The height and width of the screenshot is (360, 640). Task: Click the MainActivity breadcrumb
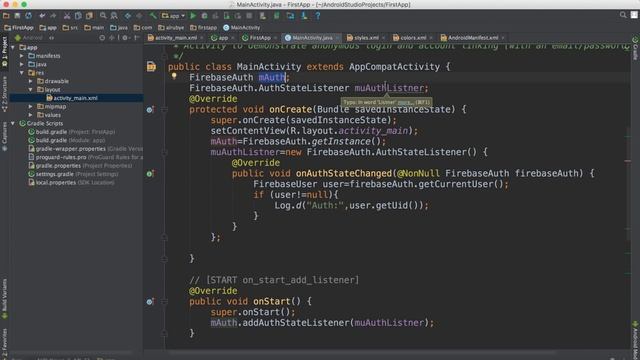click(x=242, y=28)
